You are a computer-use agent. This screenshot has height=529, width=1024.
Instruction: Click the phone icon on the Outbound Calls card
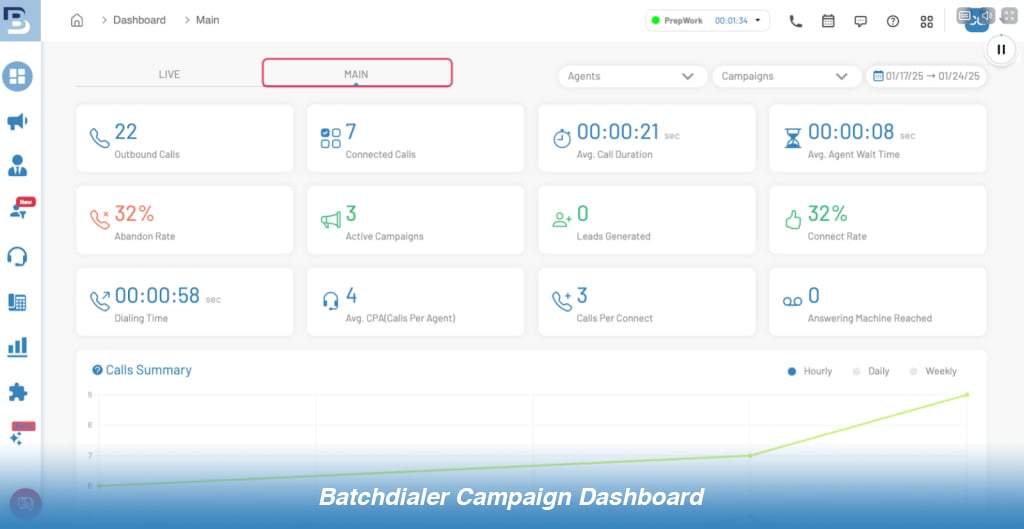[99, 138]
